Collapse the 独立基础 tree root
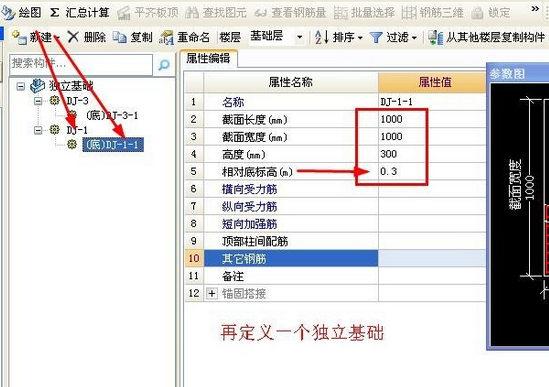The width and height of the screenshot is (549, 387). pyautogui.click(x=21, y=86)
